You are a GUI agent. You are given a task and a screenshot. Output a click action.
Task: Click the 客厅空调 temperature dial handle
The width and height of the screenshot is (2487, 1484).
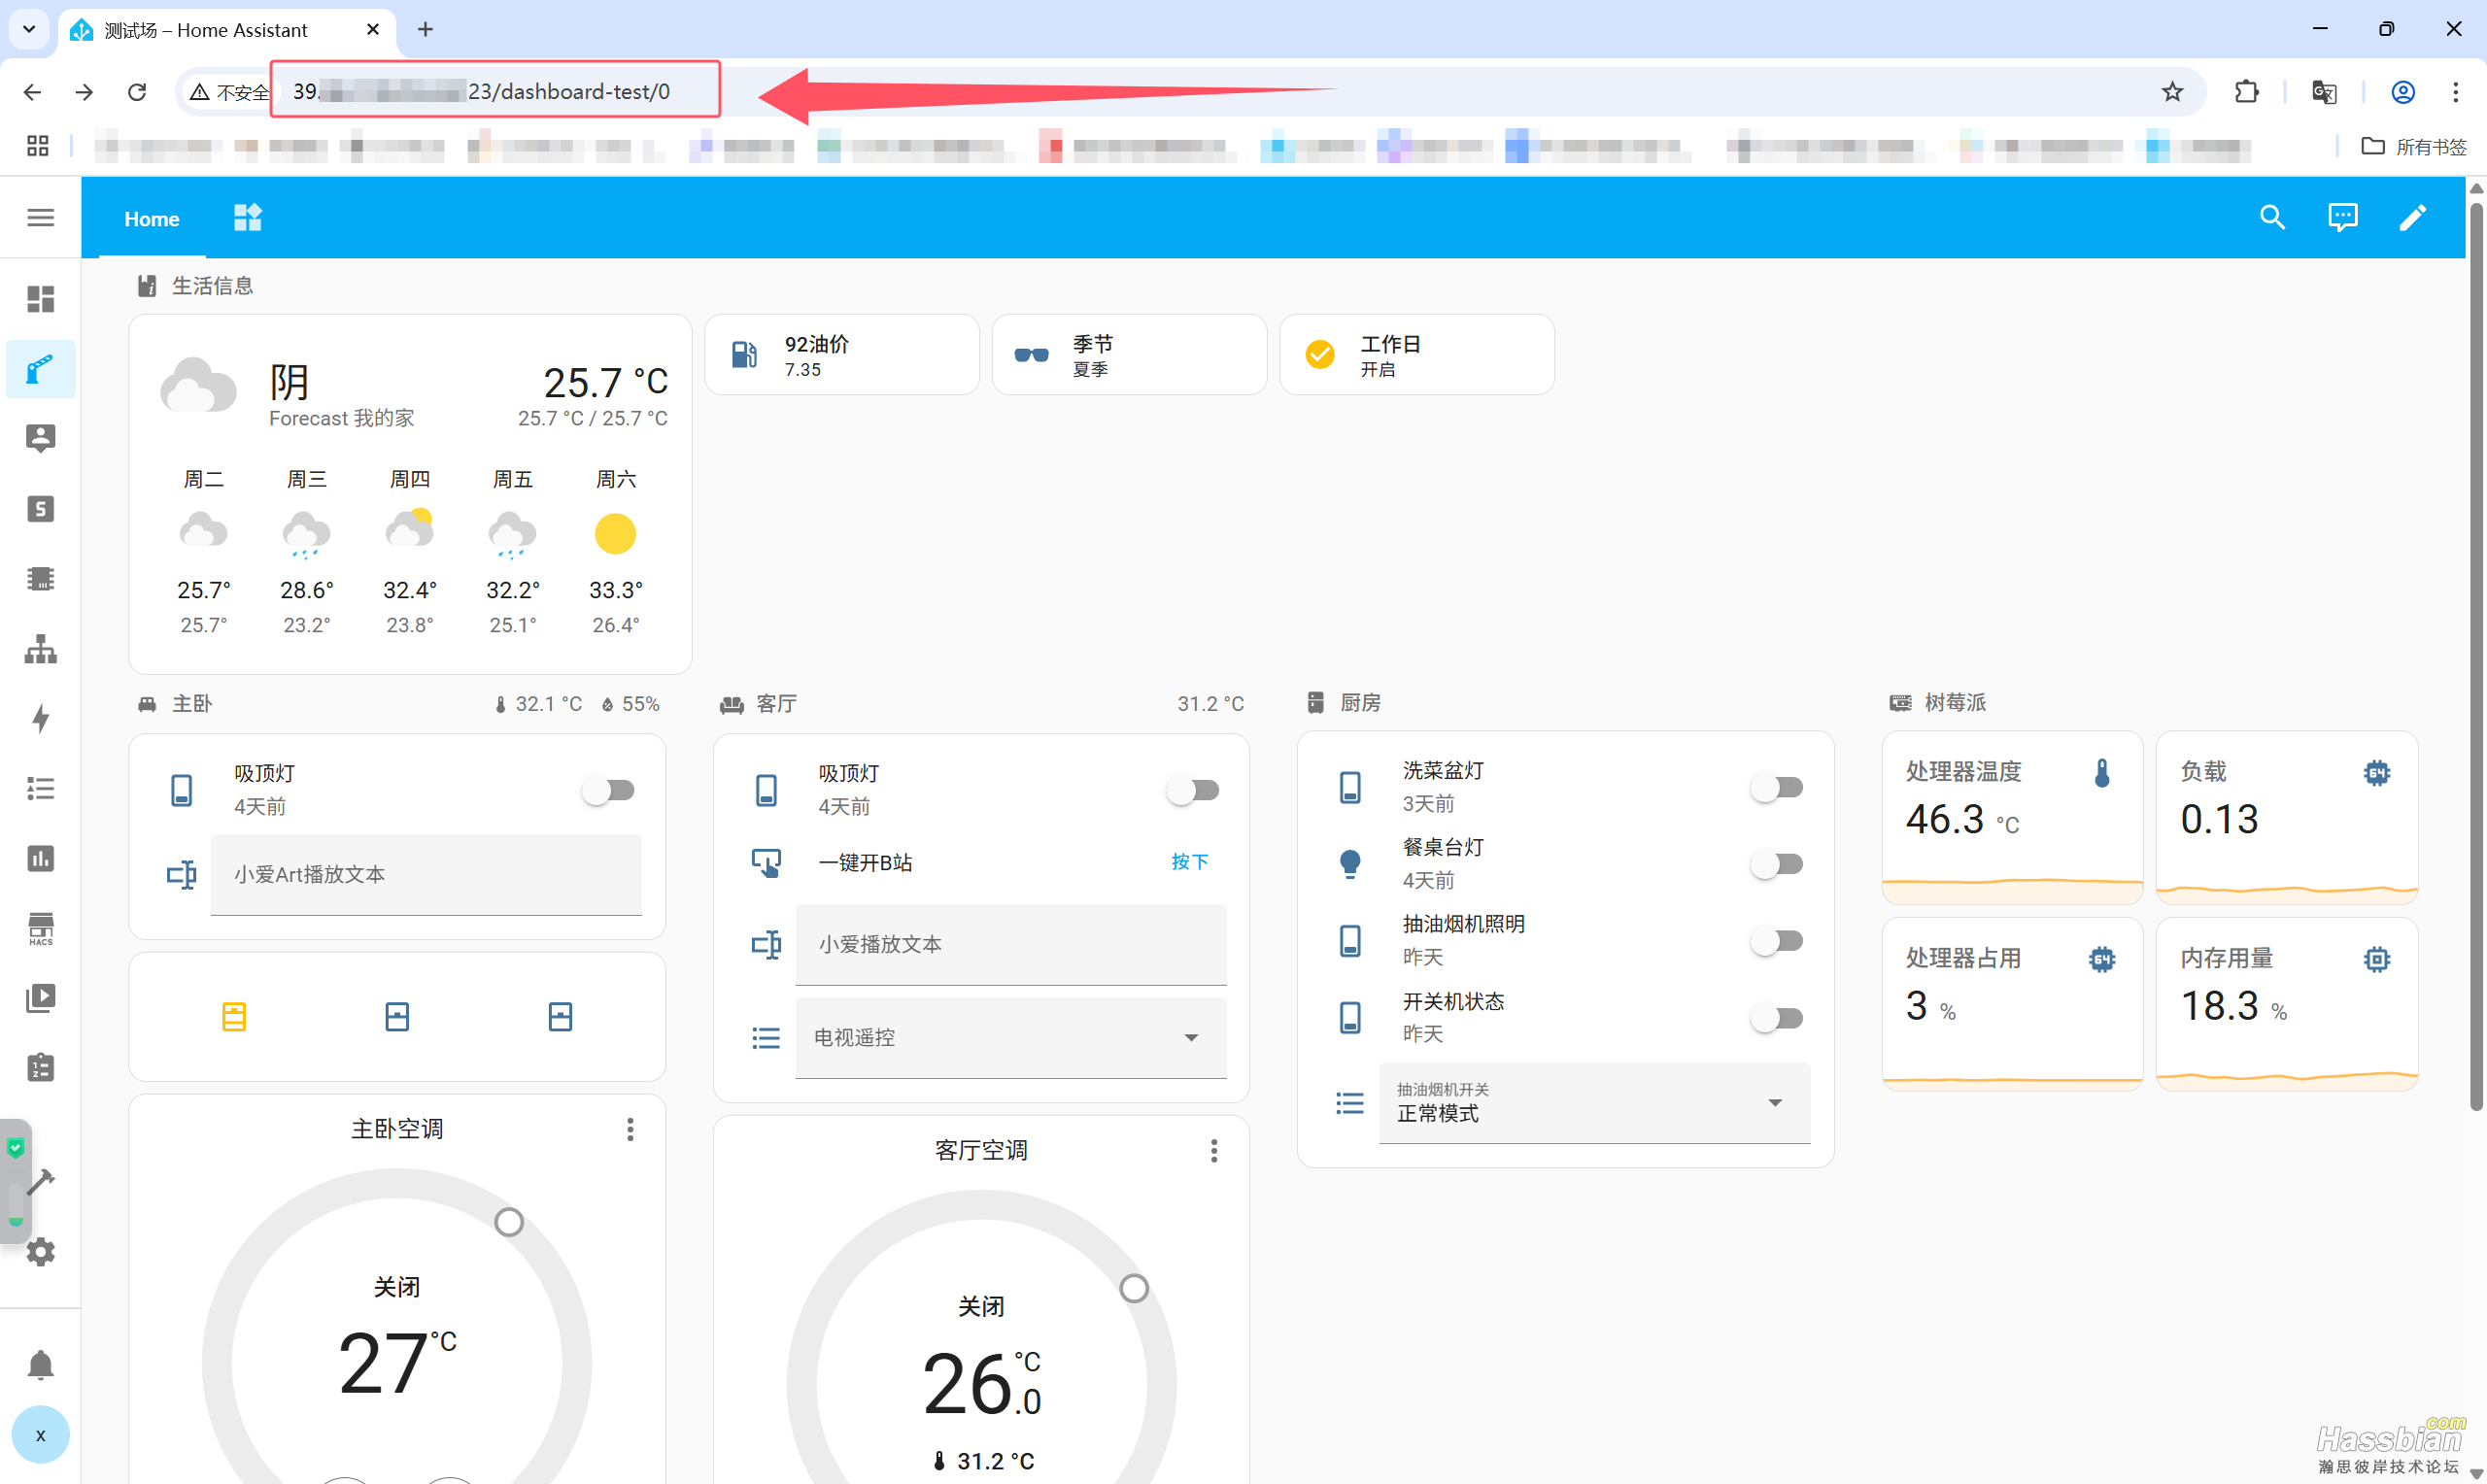click(x=1133, y=1288)
